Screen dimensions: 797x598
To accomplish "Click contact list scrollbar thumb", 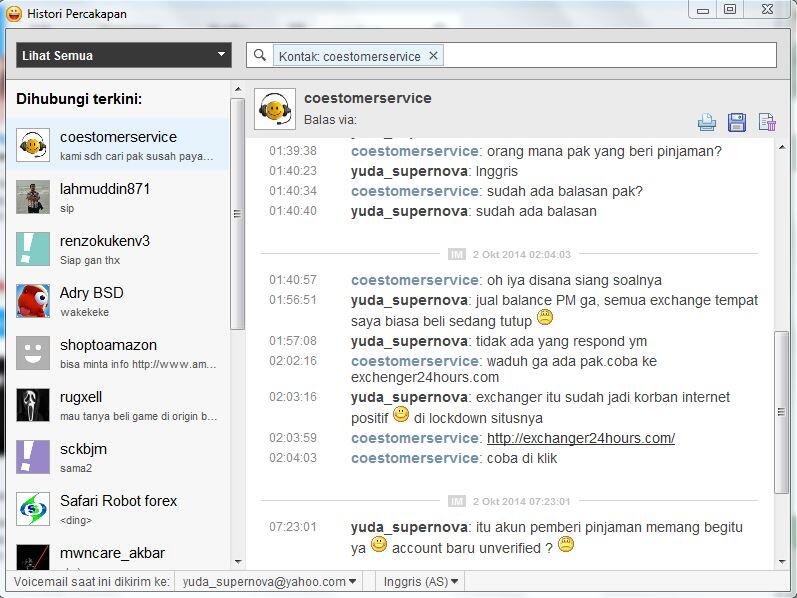I will [237, 214].
